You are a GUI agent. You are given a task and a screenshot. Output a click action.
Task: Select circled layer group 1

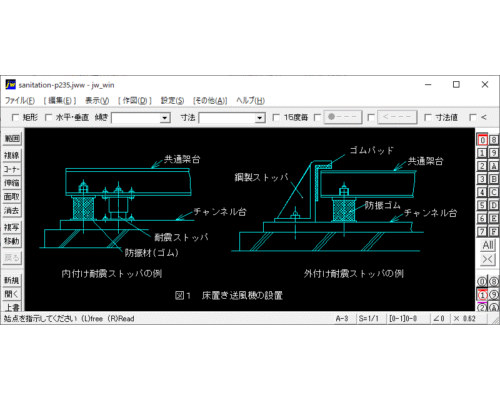[482, 295]
